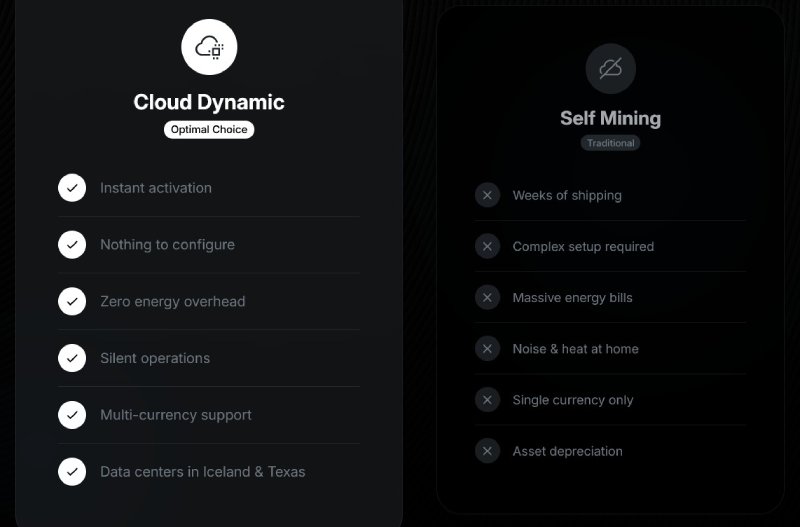Click the checkmark next to Nothing to configure
The image size is (800, 527).
[x=72, y=244]
